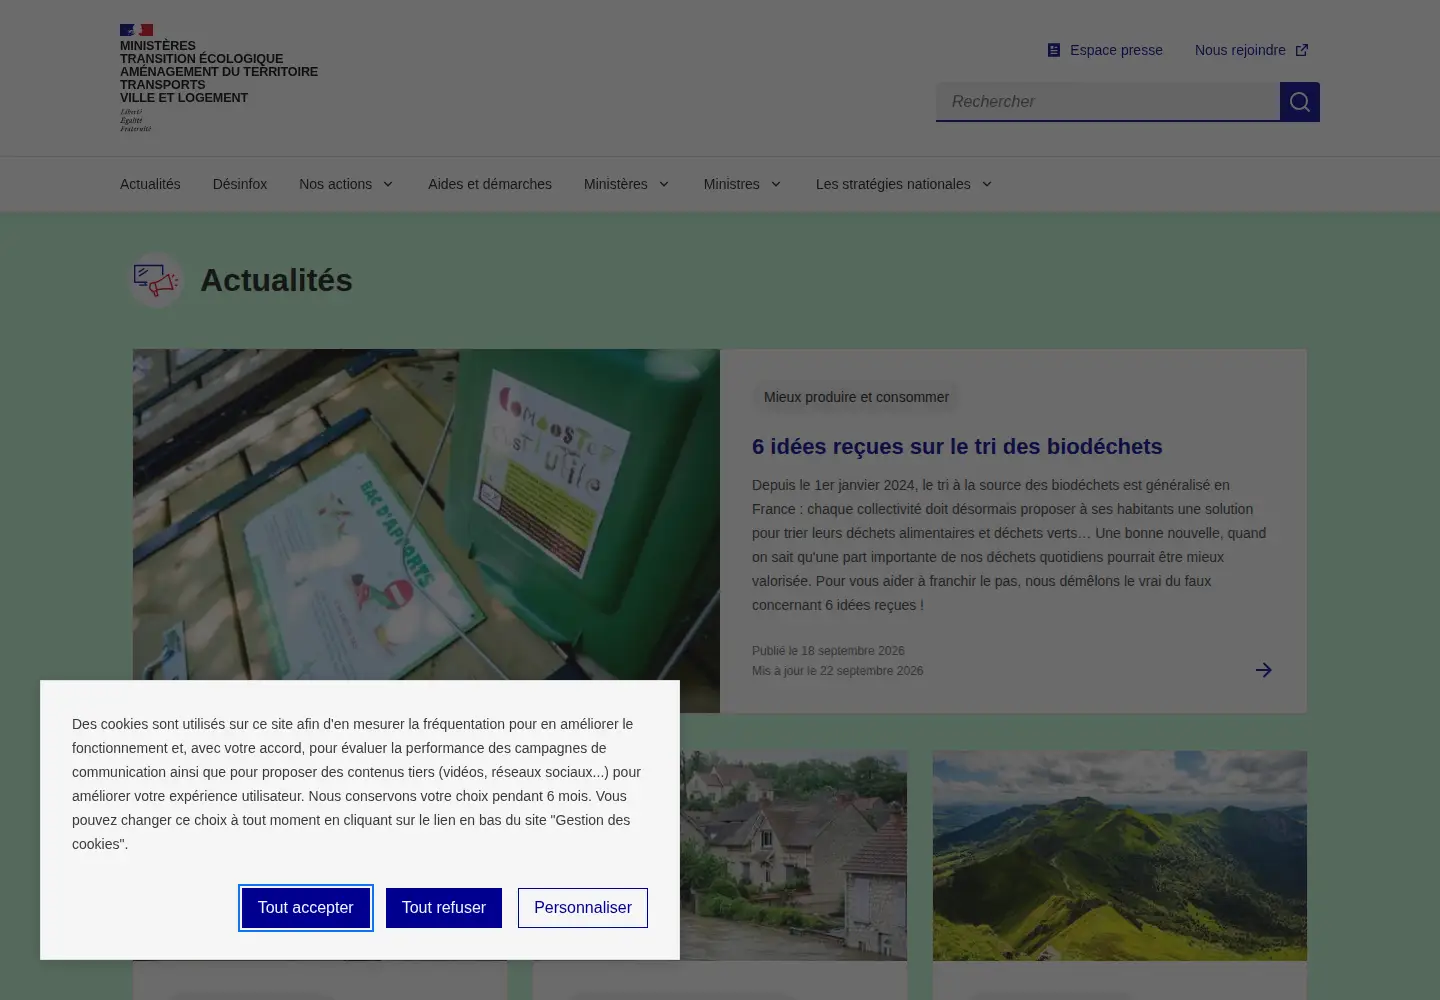This screenshot has width=1440, height=1000.
Task: Click the Publié le 18 septembre 2026 date
Action: coord(828,651)
